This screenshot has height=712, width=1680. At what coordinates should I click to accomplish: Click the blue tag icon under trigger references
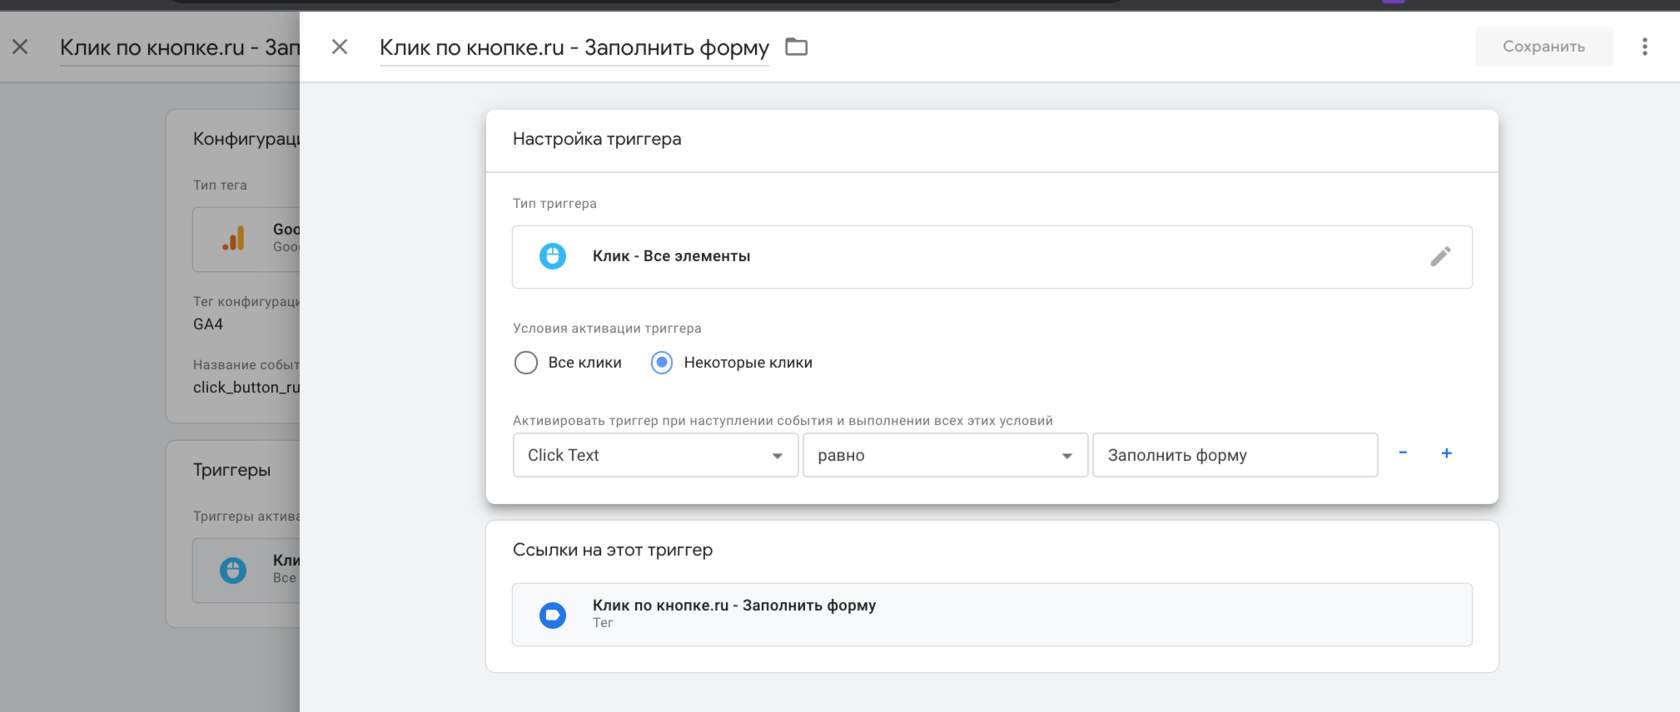pos(553,615)
